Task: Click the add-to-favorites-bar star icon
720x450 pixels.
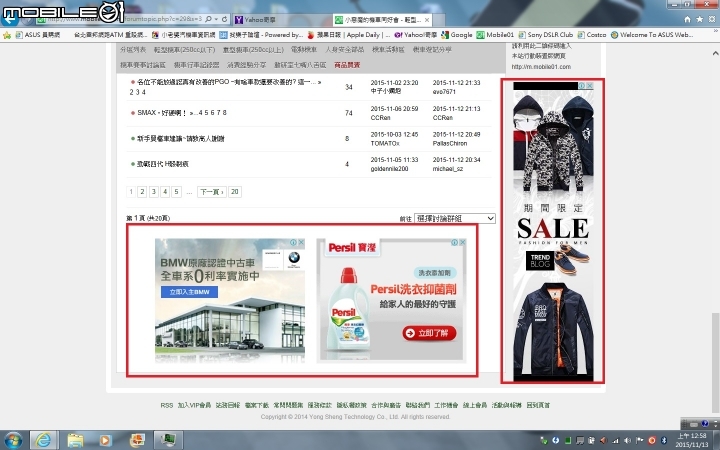Action: (x=7, y=35)
